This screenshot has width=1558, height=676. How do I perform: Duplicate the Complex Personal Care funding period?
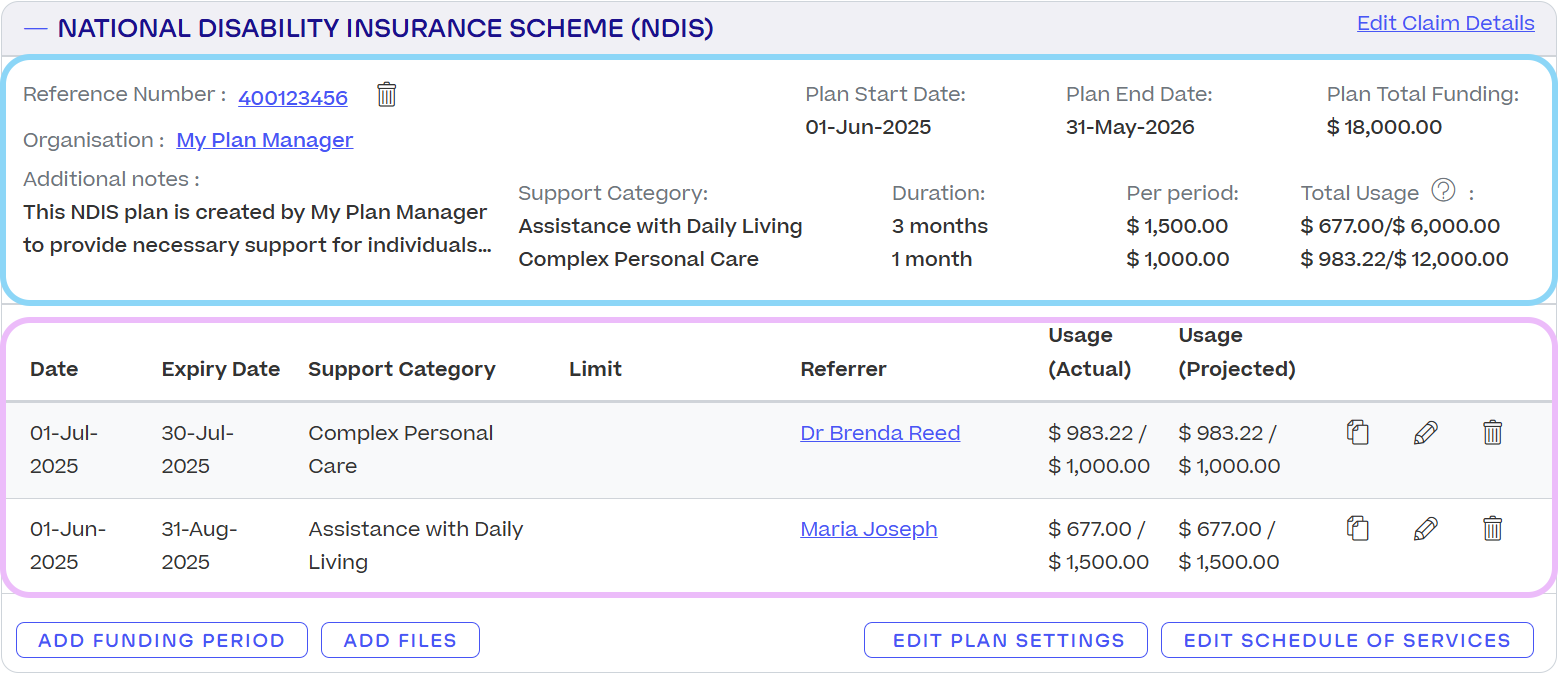tap(1357, 433)
